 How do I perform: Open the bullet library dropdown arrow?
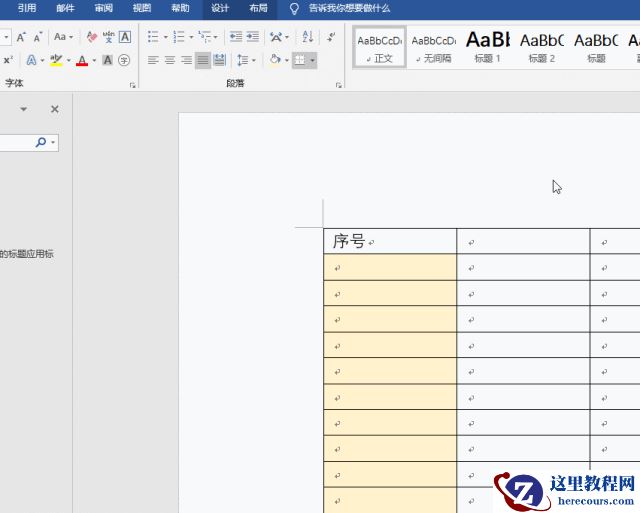tap(165, 37)
